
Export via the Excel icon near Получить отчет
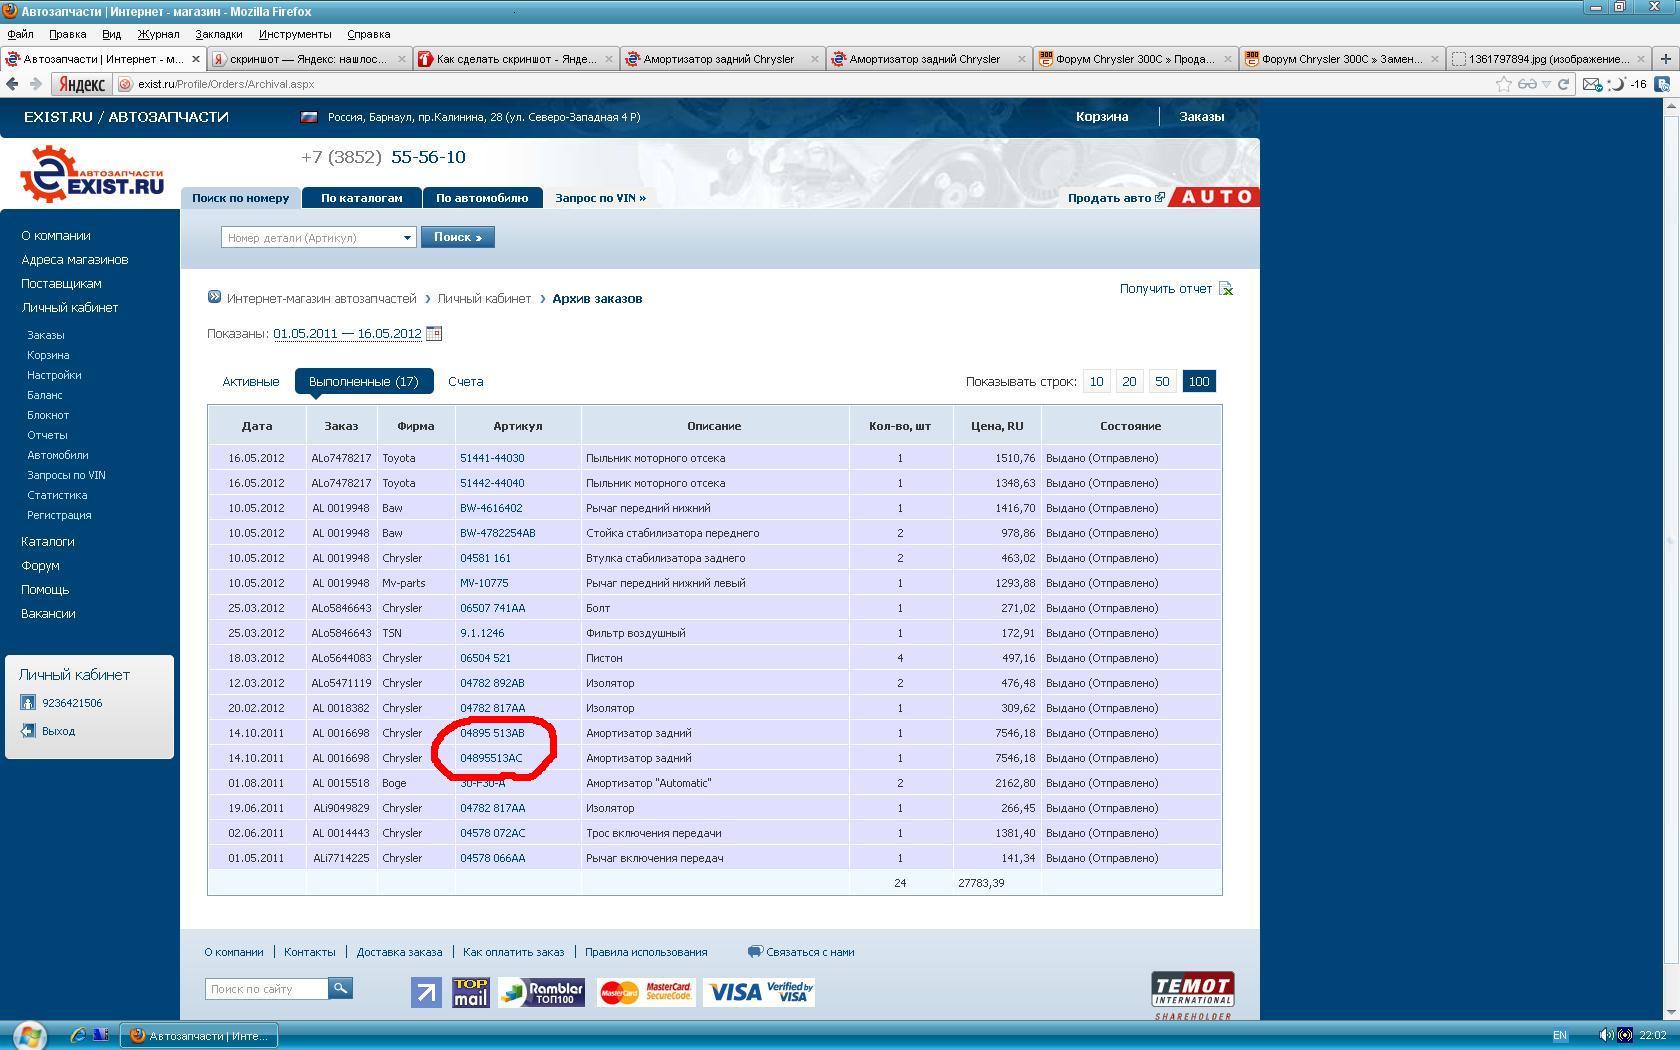pos(1226,289)
